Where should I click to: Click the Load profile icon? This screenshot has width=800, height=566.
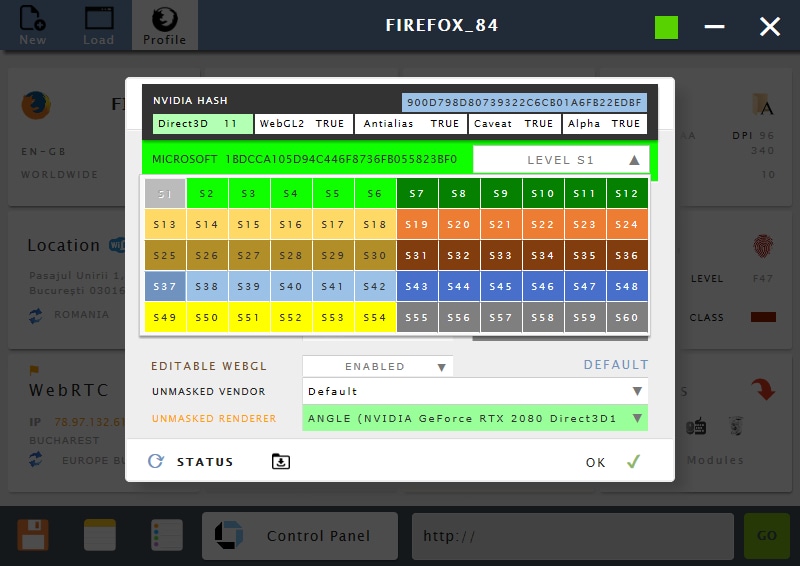99,18
